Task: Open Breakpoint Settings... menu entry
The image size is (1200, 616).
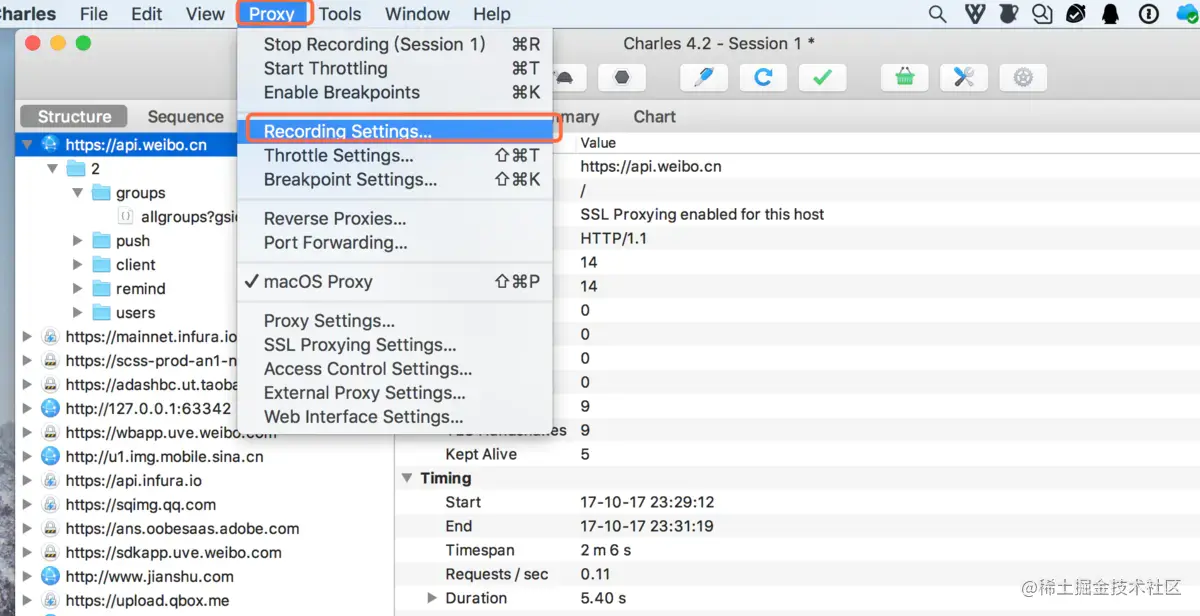Action: (x=395, y=179)
